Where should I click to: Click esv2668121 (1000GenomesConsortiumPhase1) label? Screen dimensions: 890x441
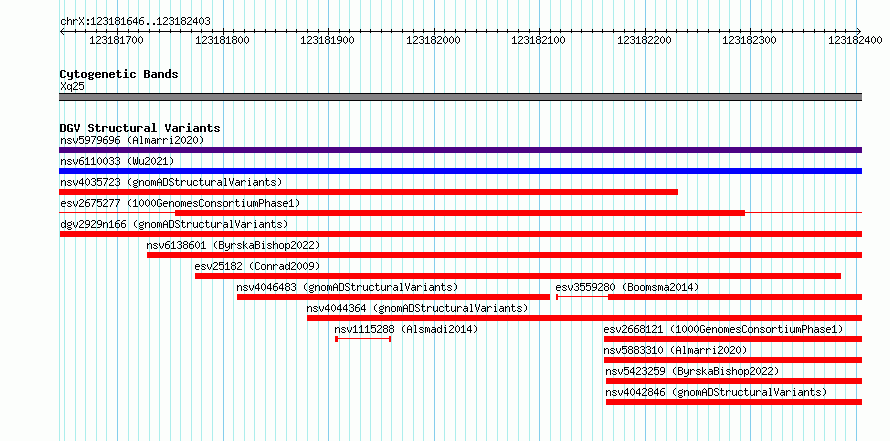(723, 329)
